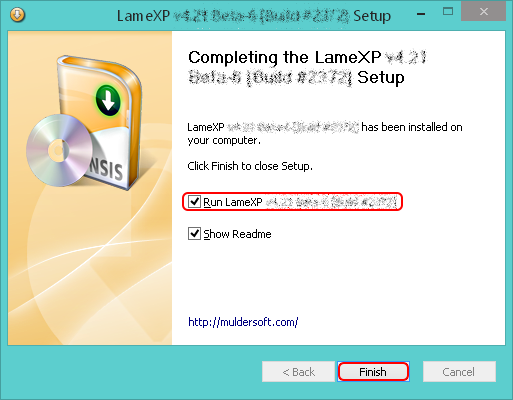Minimize the Setup window

click(x=421, y=14)
